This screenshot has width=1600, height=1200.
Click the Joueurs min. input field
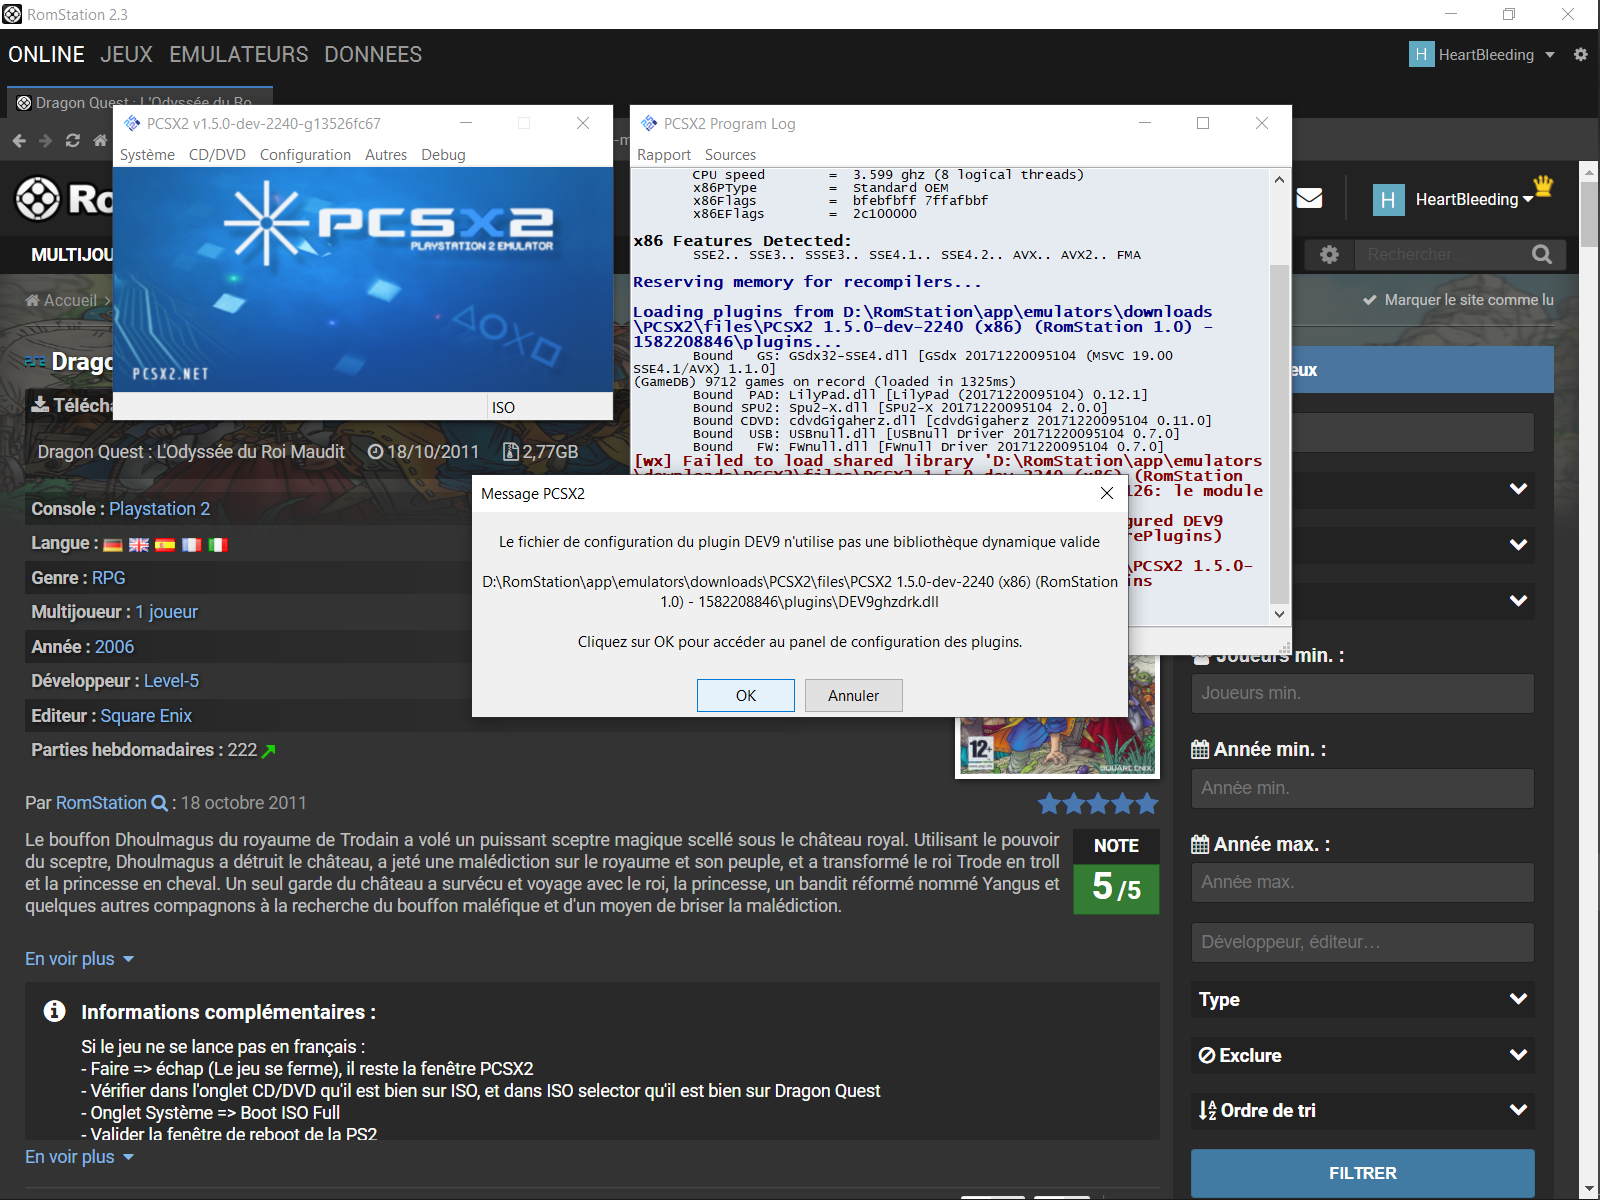[1363, 693]
